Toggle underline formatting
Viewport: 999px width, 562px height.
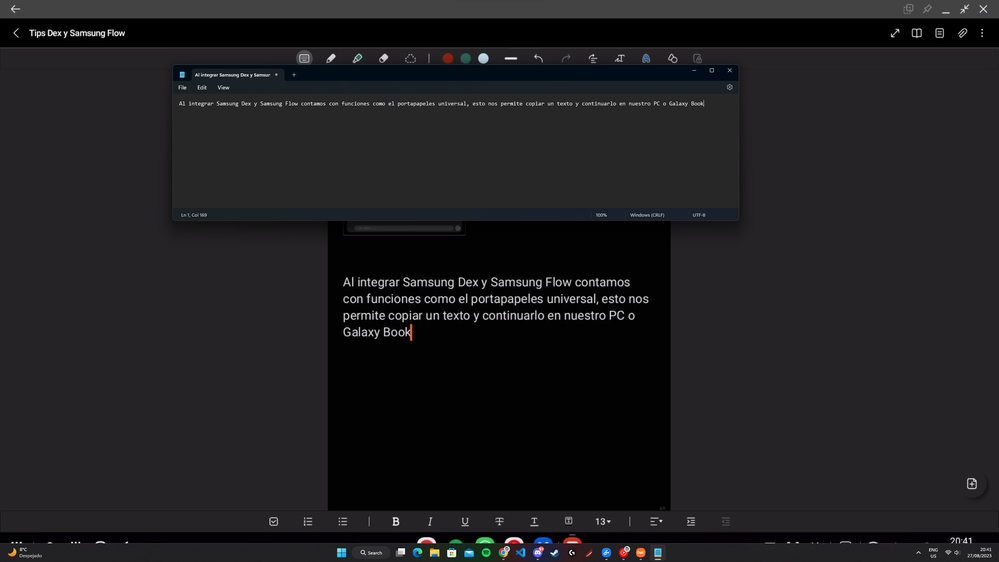pyautogui.click(x=465, y=521)
